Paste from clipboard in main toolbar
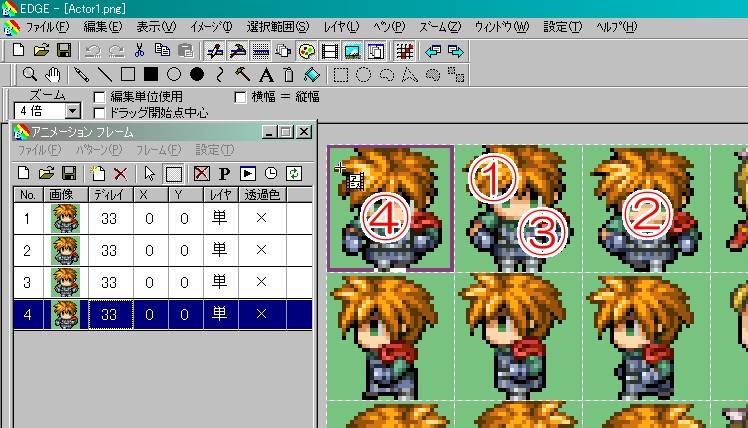The image size is (748, 428). (185, 51)
